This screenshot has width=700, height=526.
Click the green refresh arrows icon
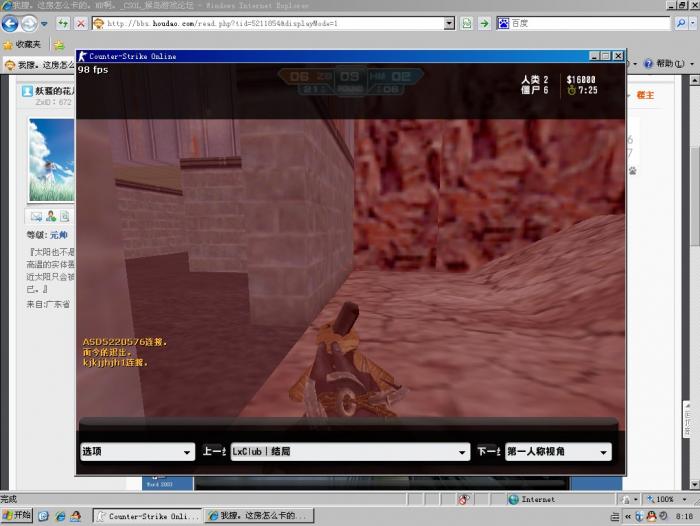[x=63, y=23]
